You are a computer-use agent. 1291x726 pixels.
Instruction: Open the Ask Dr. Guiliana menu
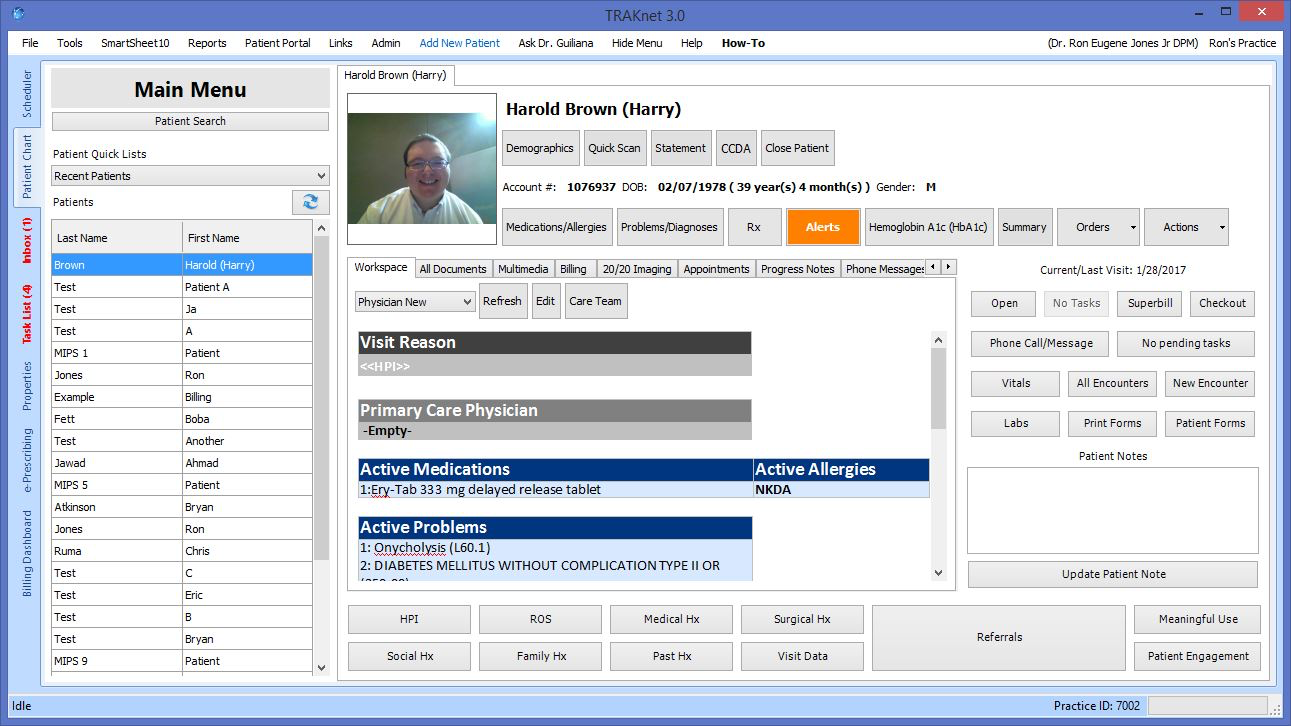pos(556,43)
